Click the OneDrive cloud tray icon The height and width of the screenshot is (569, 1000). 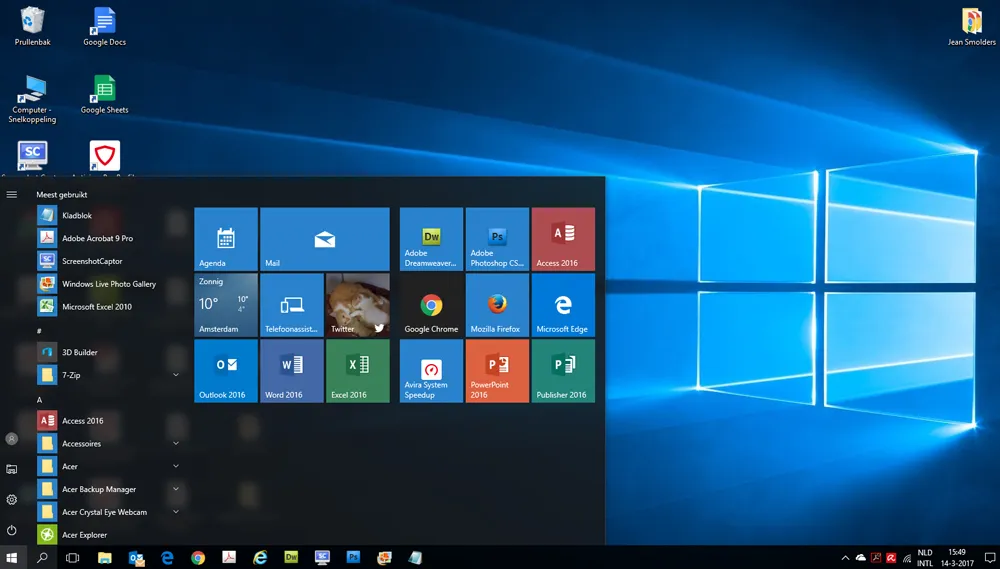pyautogui.click(x=861, y=558)
